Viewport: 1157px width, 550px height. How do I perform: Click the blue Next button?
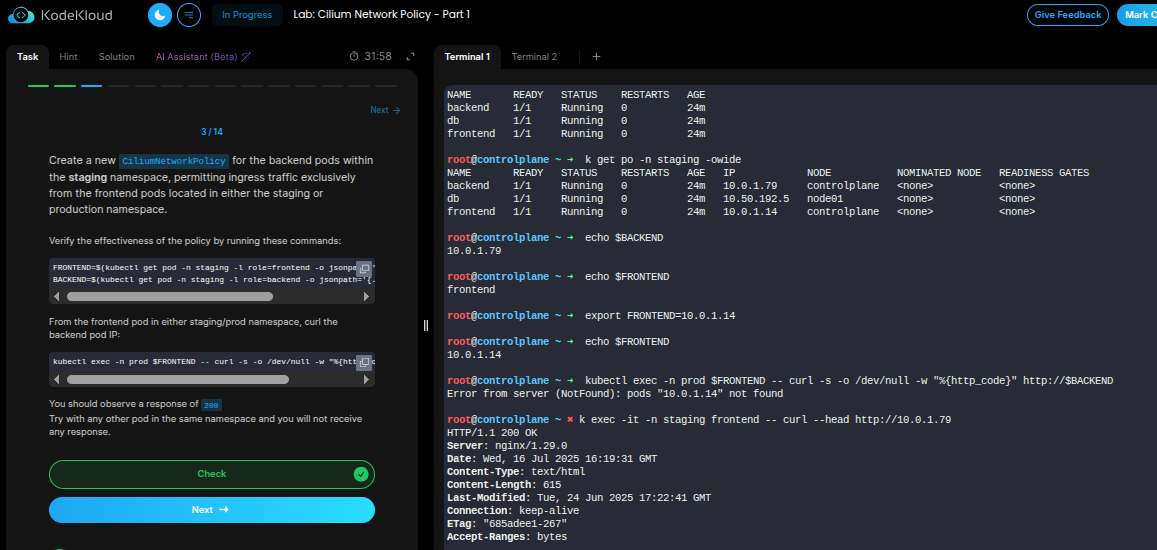211,510
